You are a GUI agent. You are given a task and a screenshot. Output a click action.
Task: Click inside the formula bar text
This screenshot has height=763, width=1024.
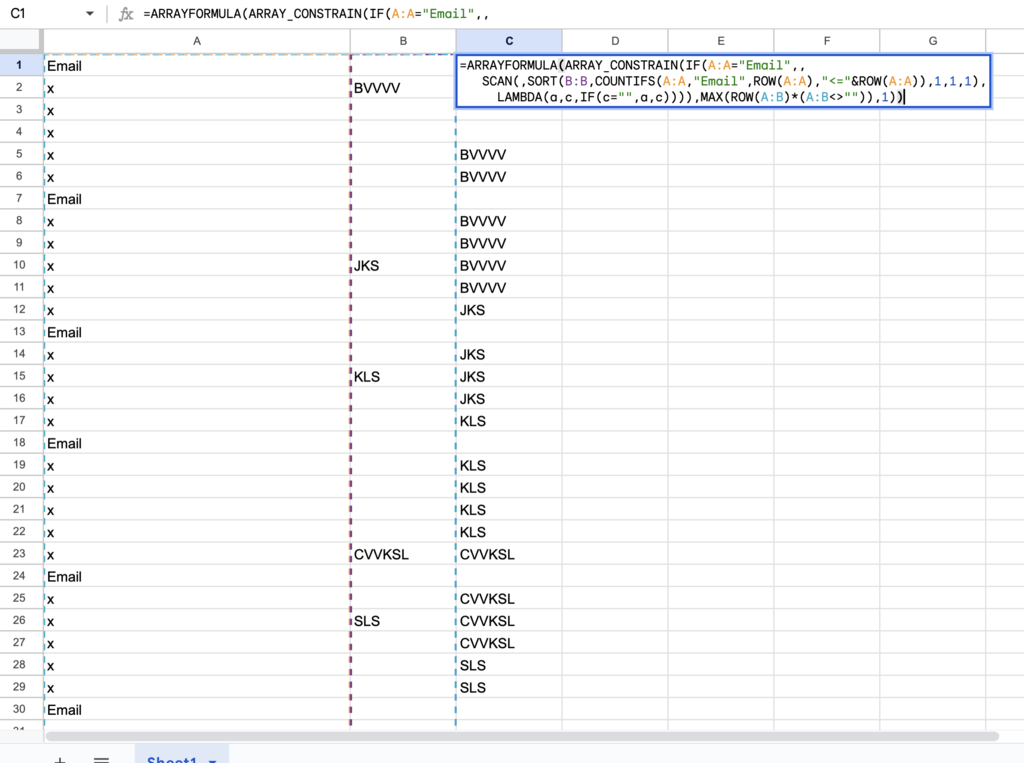click(316, 14)
